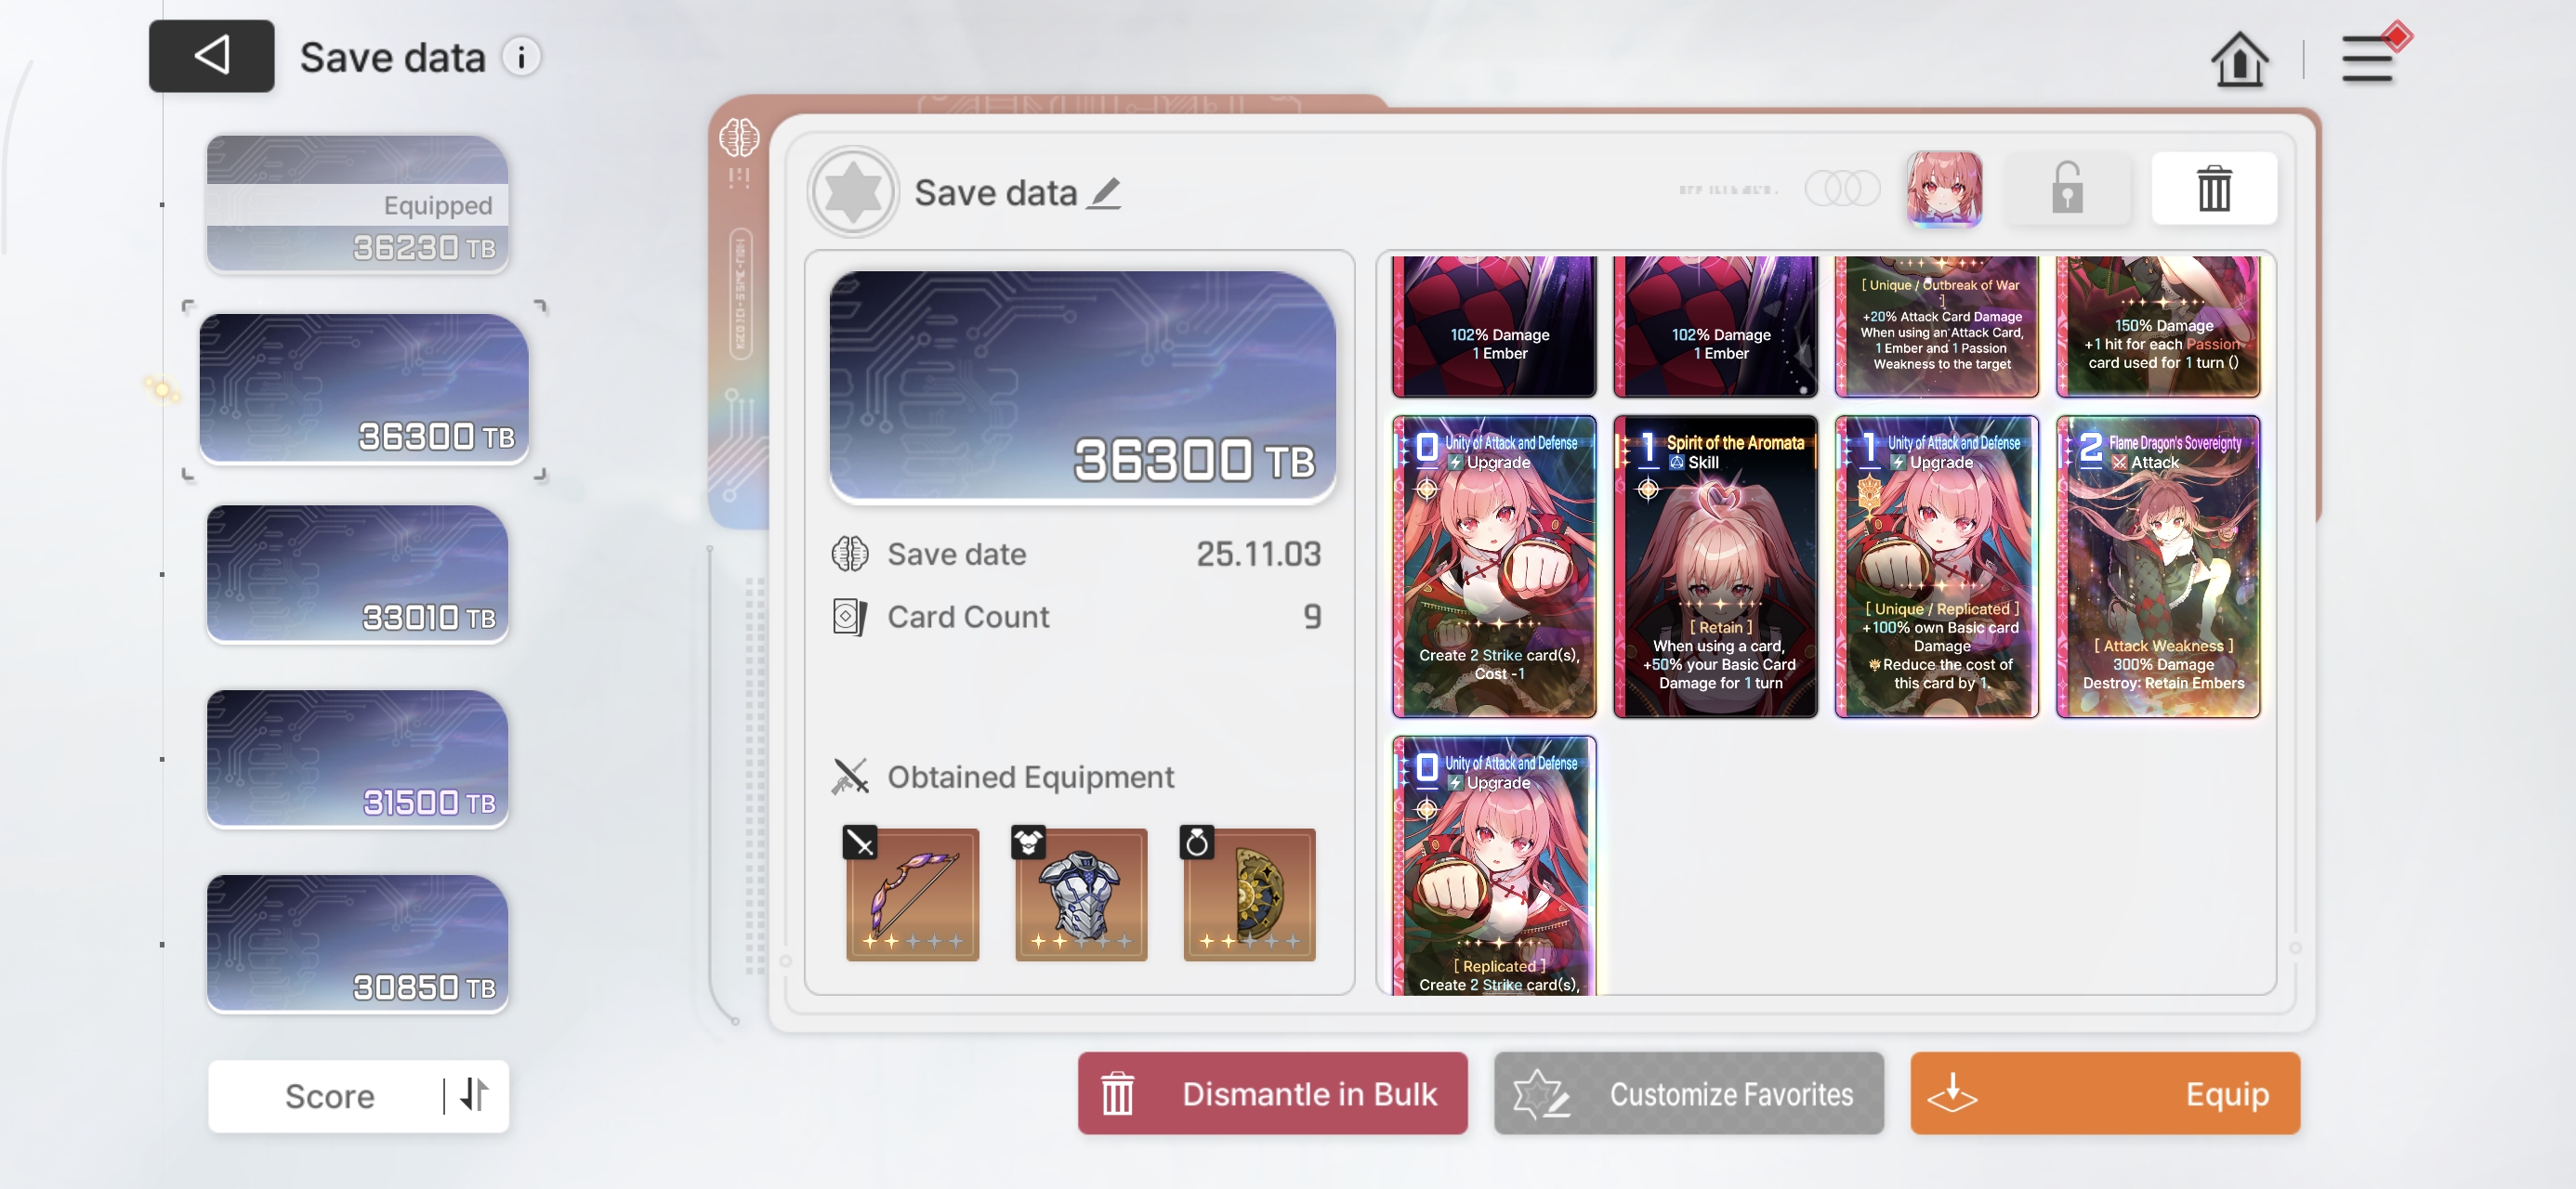Image resolution: width=2576 pixels, height=1189 pixels.
Task: Open the Flame Dragon's Sovereignty card
Action: tap(2158, 567)
